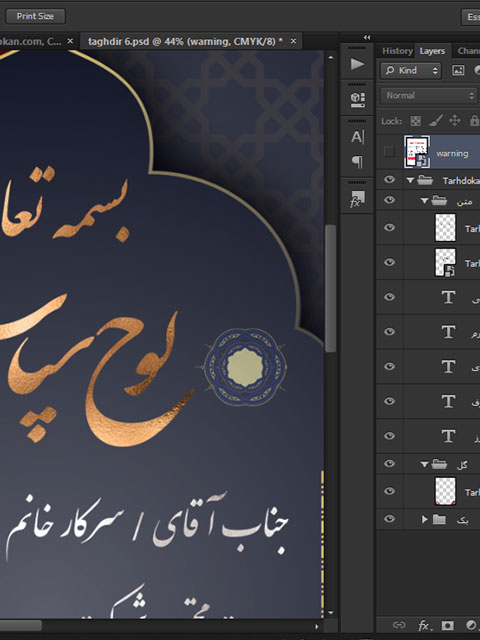480x640 pixels.
Task: Close the taghdir 6.psd document tab
Action: (x=293, y=41)
